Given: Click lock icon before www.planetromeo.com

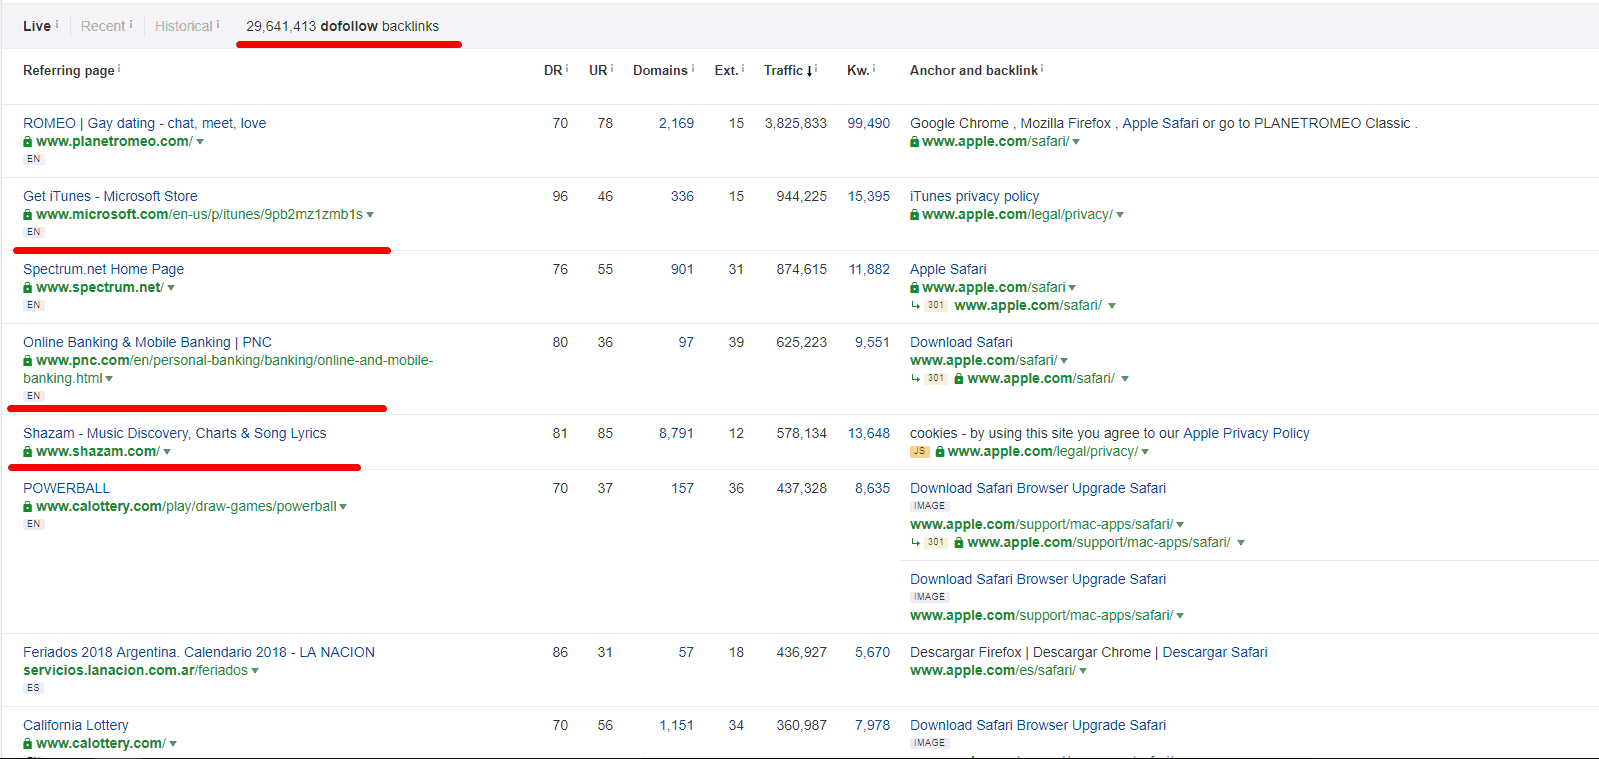Looking at the screenshot, I should 28,142.
